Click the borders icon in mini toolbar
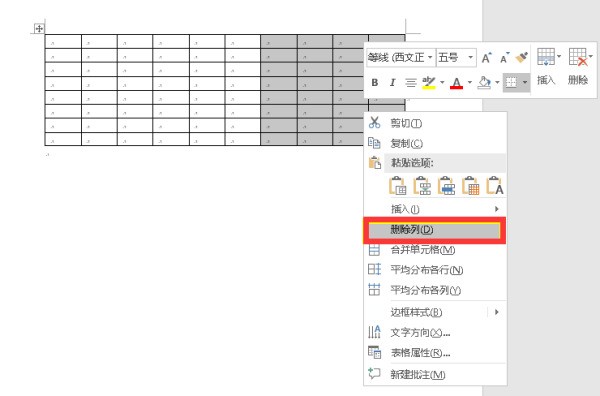 (511, 82)
